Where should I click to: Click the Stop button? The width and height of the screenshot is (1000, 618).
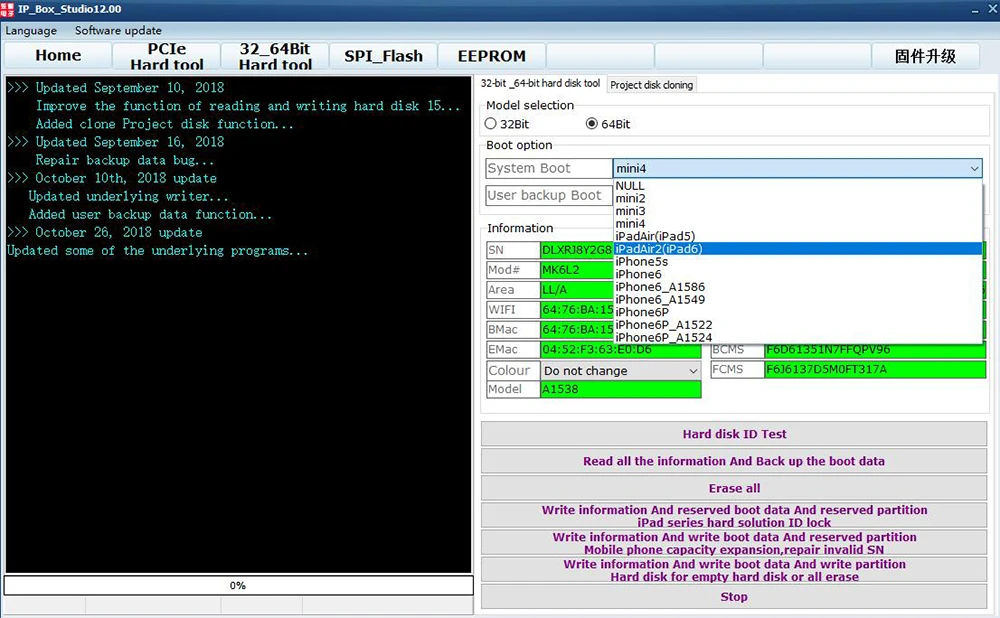point(734,597)
